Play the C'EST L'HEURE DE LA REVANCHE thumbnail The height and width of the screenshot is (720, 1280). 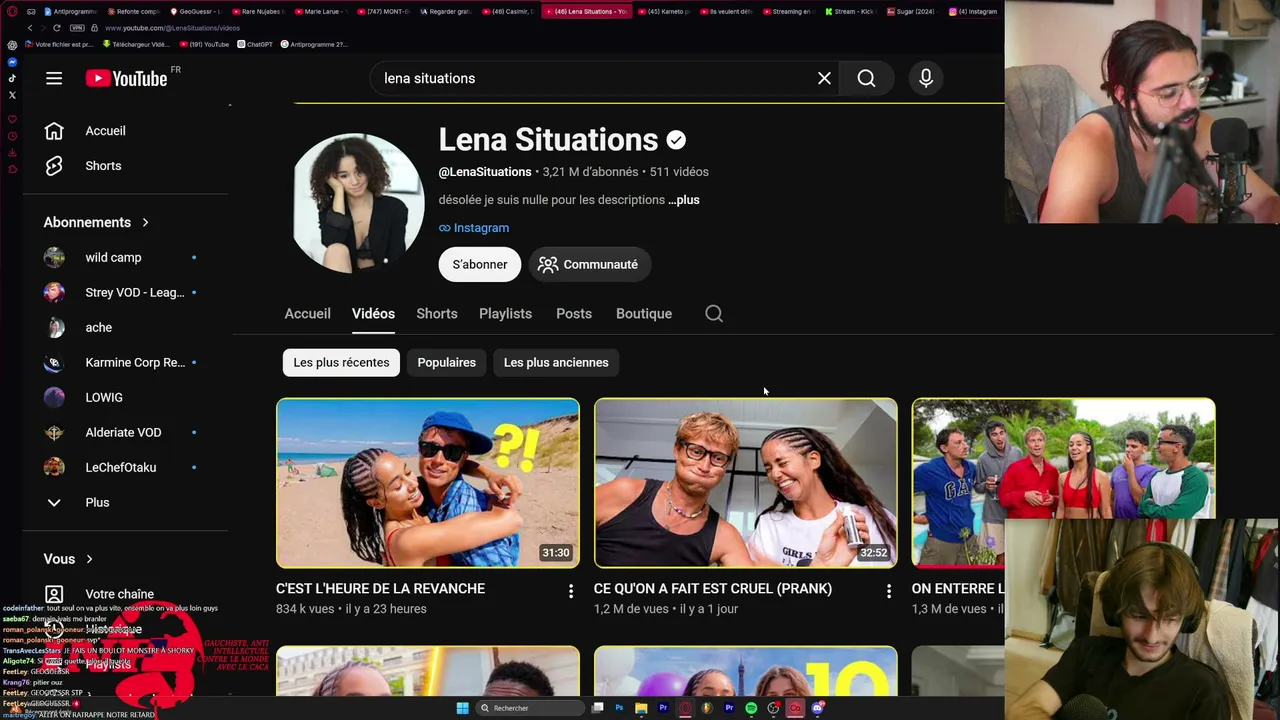428,483
